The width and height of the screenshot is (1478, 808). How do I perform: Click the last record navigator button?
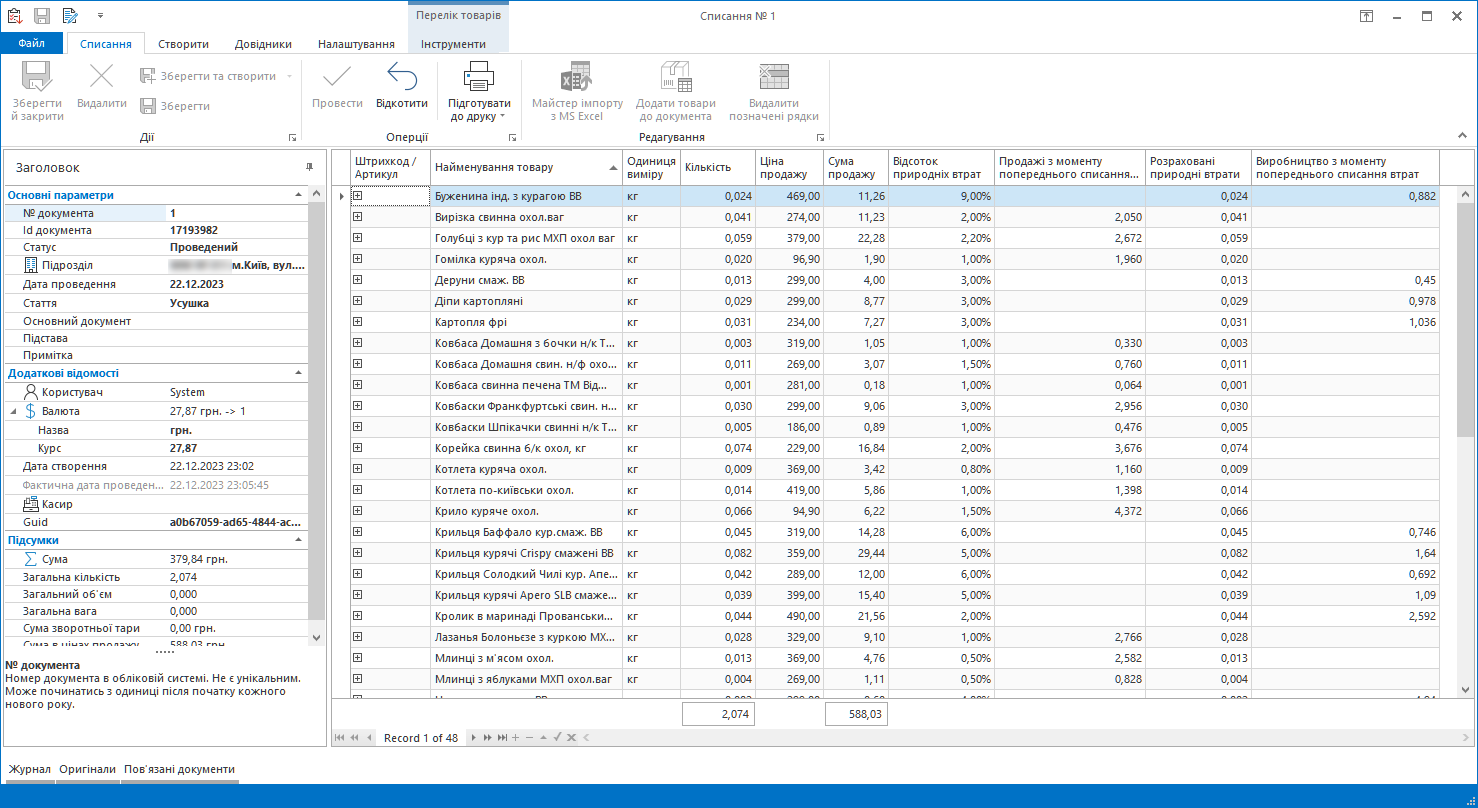point(502,738)
